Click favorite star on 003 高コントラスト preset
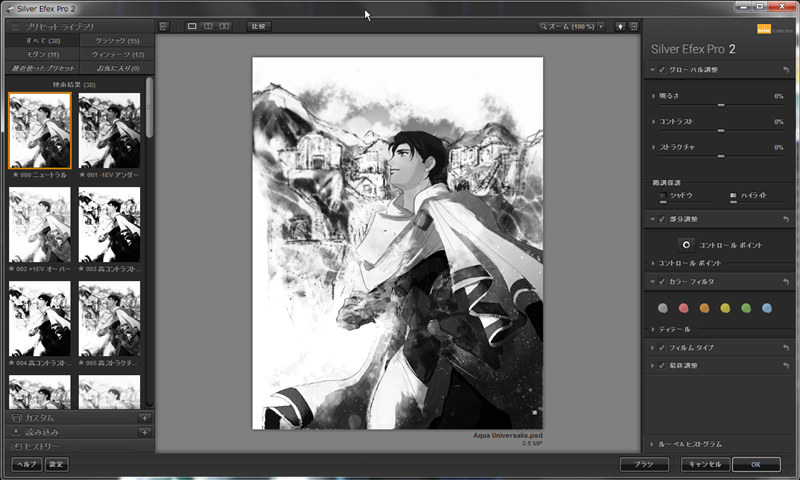The height and width of the screenshot is (480, 800). click(x=82, y=268)
